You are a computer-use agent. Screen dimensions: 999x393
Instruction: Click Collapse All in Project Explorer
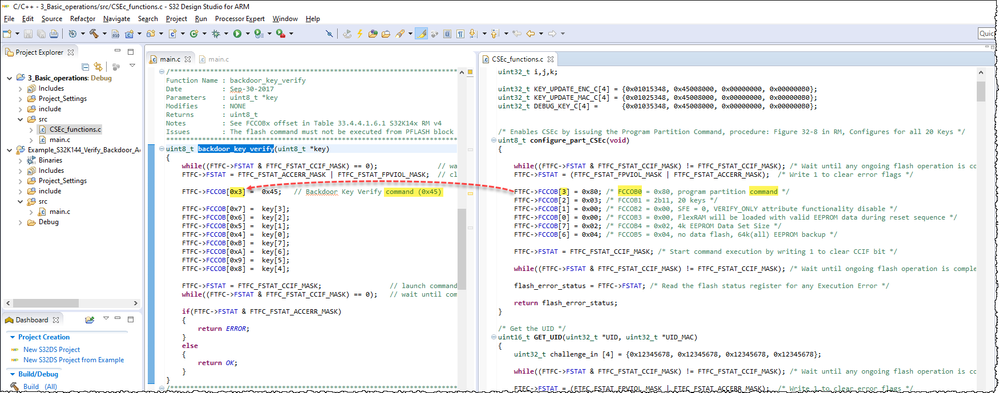click(85, 66)
